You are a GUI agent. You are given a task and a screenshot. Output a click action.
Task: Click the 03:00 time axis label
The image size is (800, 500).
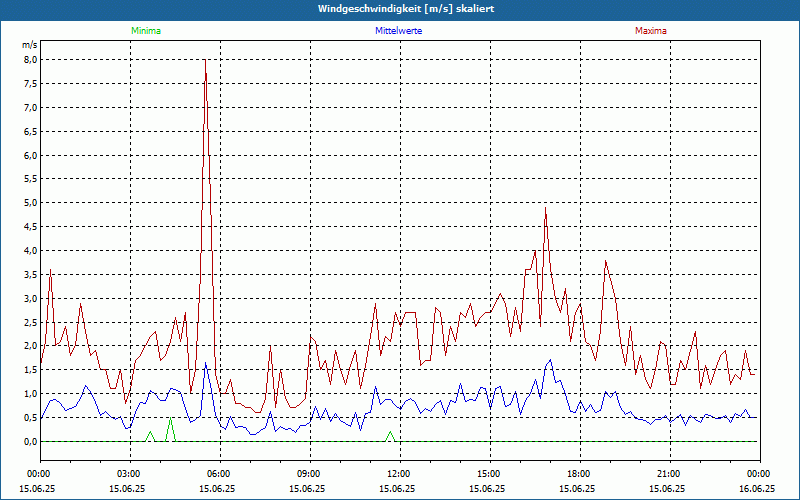coord(129,474)
